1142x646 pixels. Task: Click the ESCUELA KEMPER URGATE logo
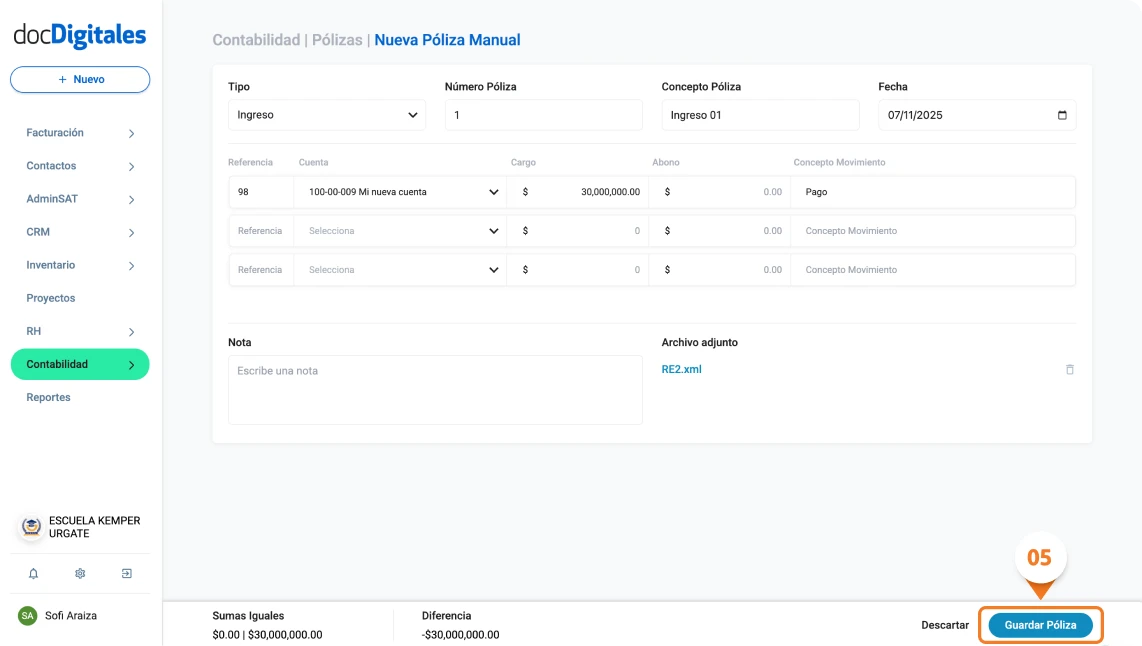coord(31,527)
